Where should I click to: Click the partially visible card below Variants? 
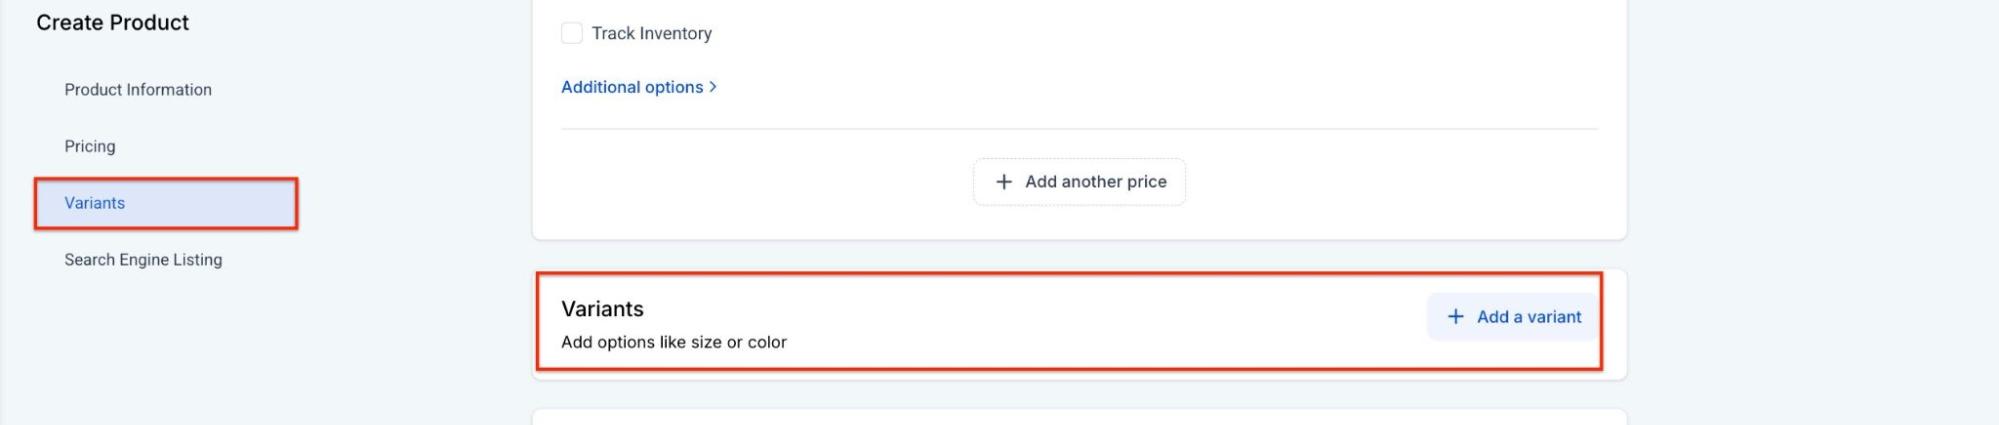1079,417
